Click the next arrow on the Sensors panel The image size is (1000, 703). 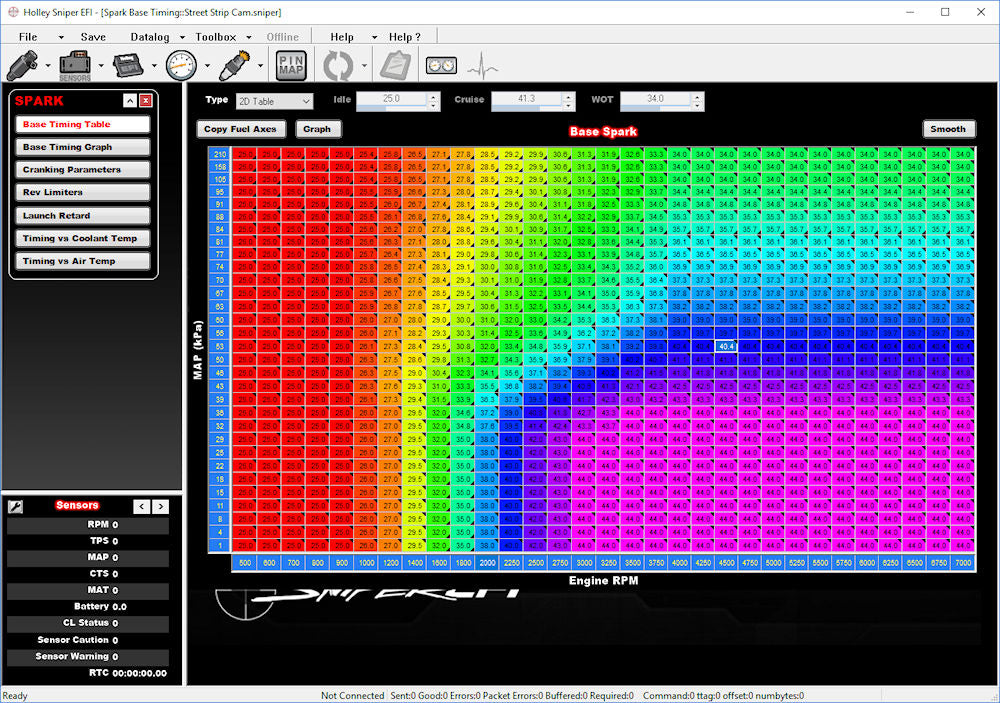(161, 506)
